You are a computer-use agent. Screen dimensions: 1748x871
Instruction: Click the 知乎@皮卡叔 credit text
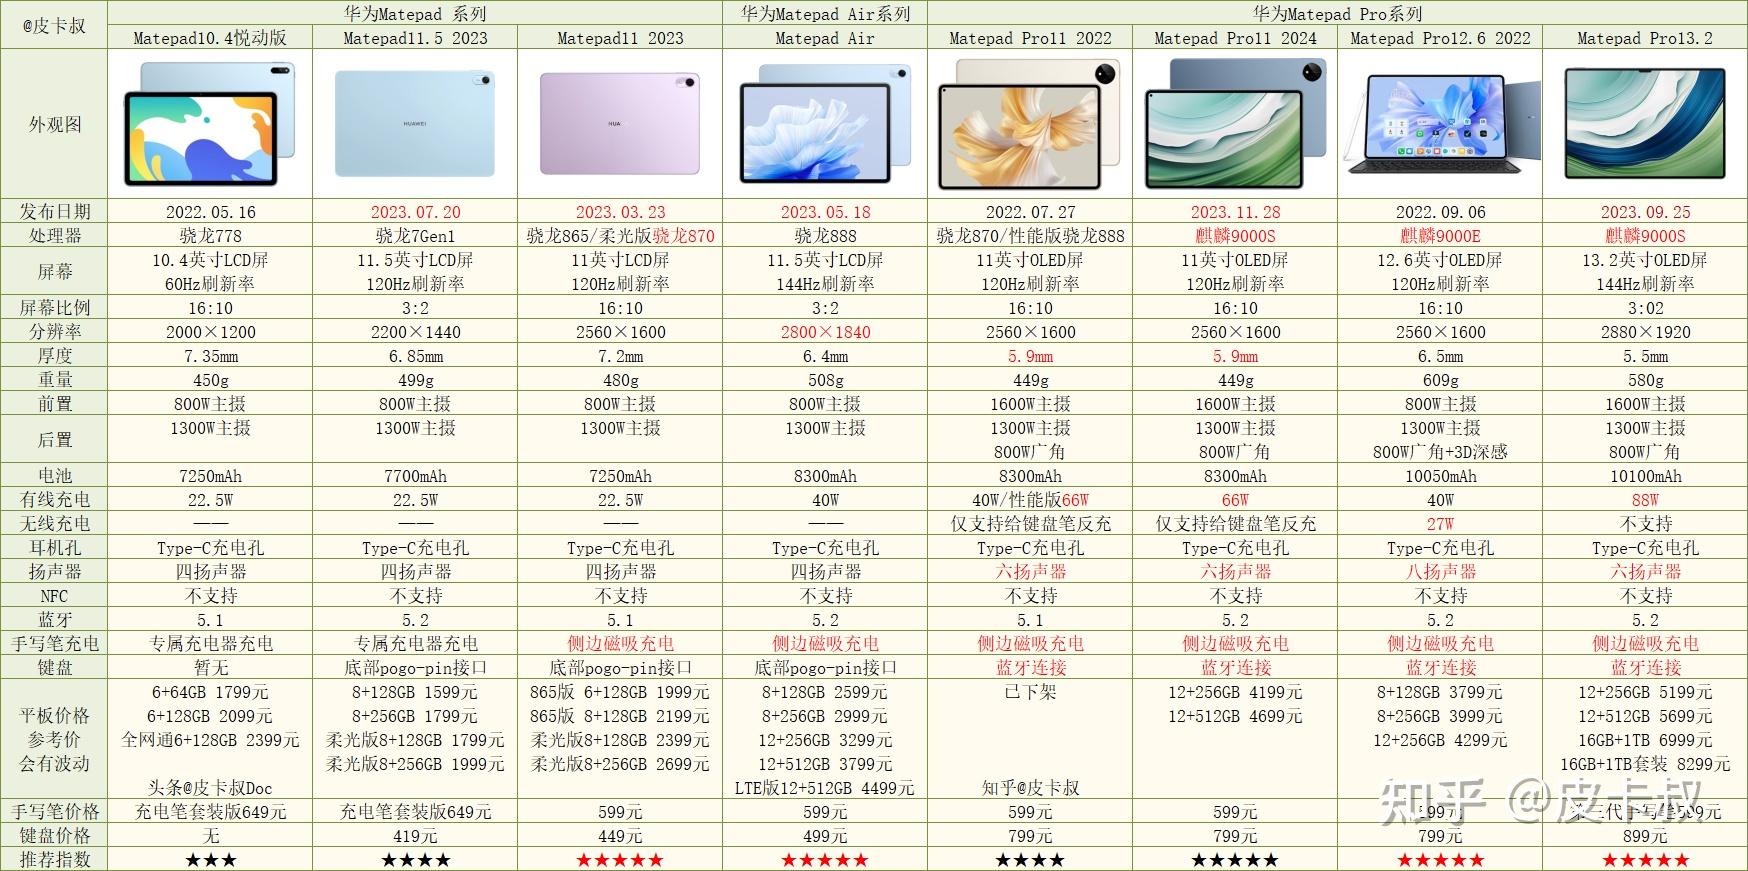(x=1030, y=788)
